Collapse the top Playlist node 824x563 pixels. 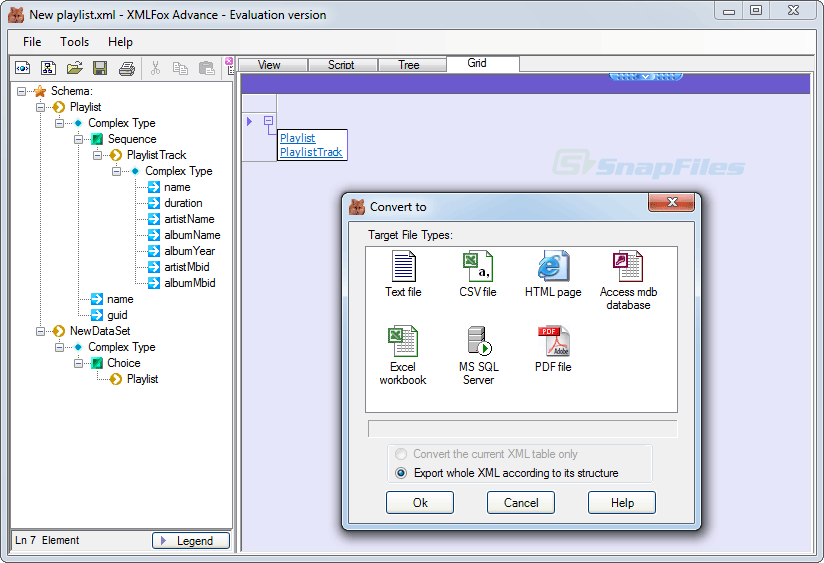pyautogui.click(x=40, y=107)
